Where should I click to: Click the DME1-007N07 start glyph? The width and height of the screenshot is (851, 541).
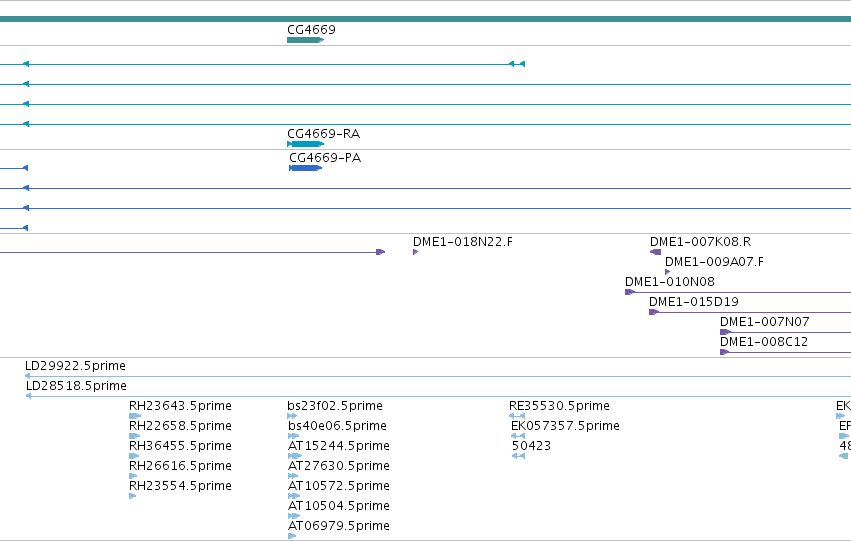pos(725,332)
